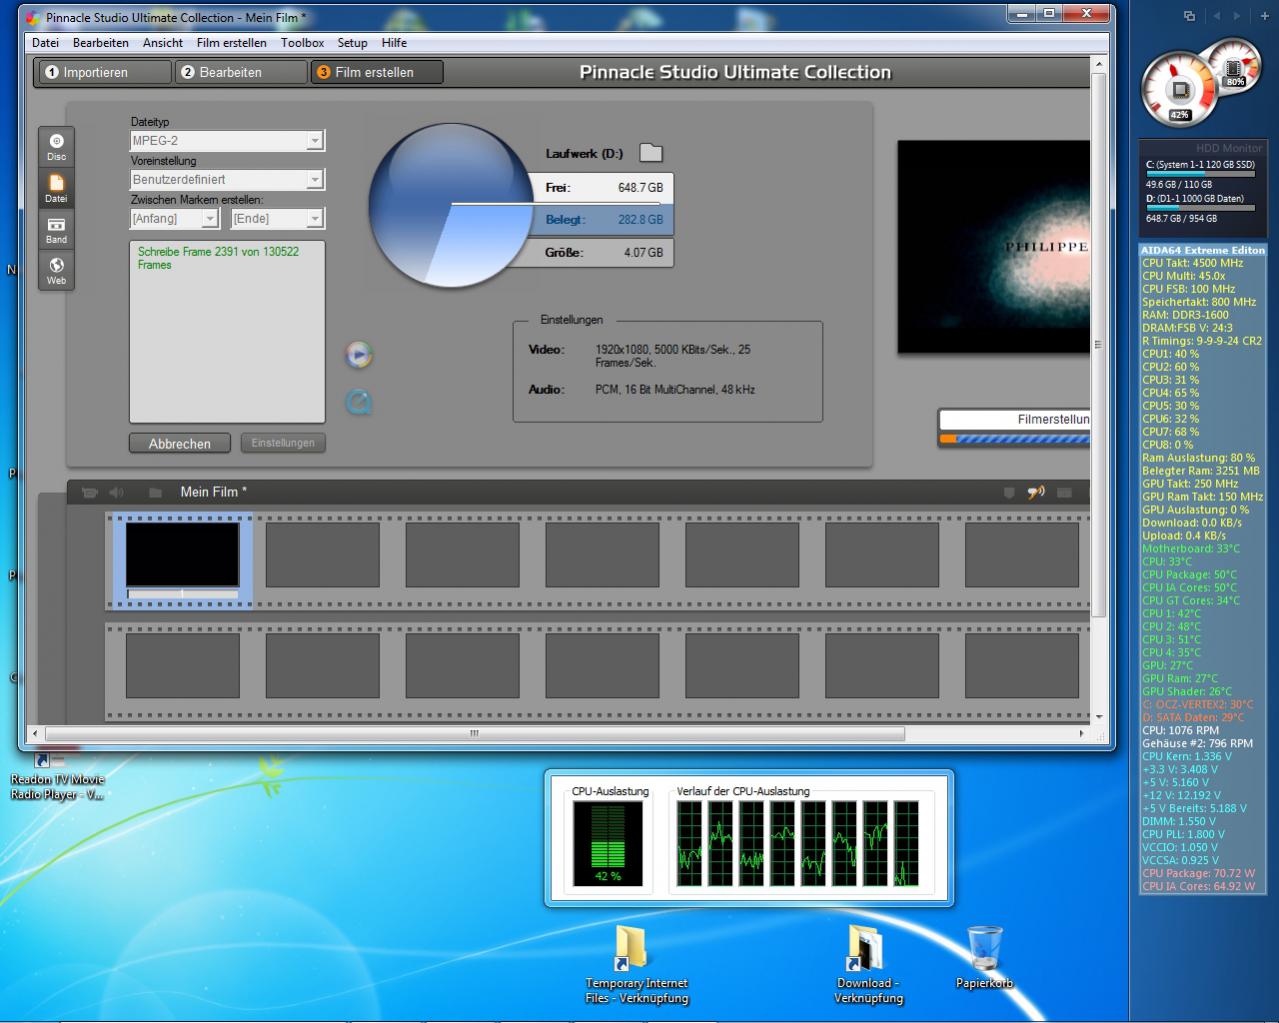Click the 'AIDA64 Extreme Editon' header
Viewport: 1279px width, 1023px height.
point(1203,250)
